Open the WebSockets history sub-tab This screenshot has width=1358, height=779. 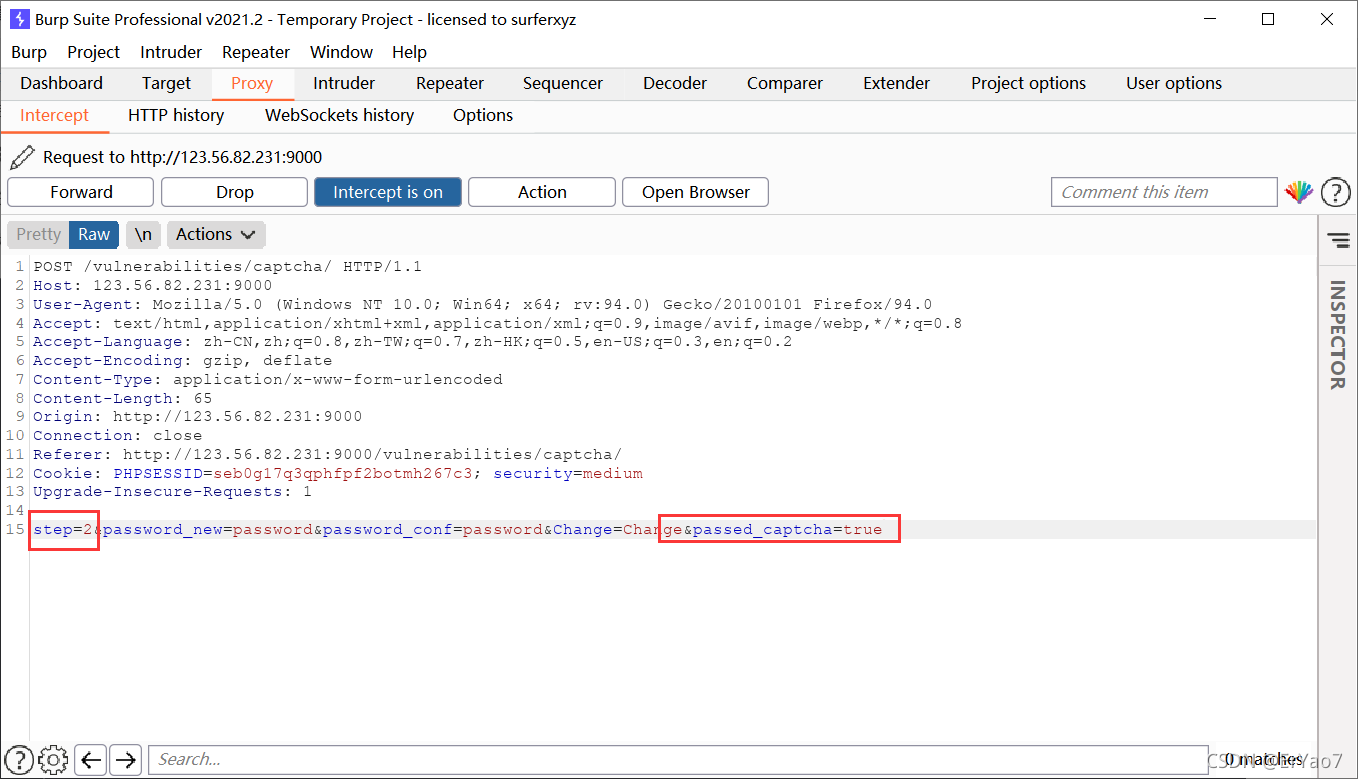[x=339, y=115]
